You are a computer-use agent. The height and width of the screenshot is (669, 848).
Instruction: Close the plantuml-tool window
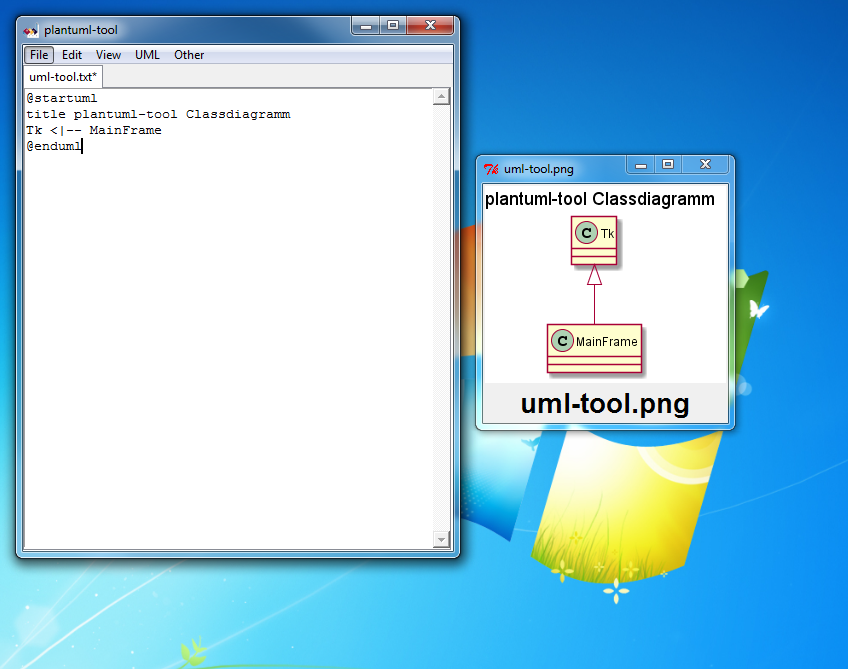(430, 25)
